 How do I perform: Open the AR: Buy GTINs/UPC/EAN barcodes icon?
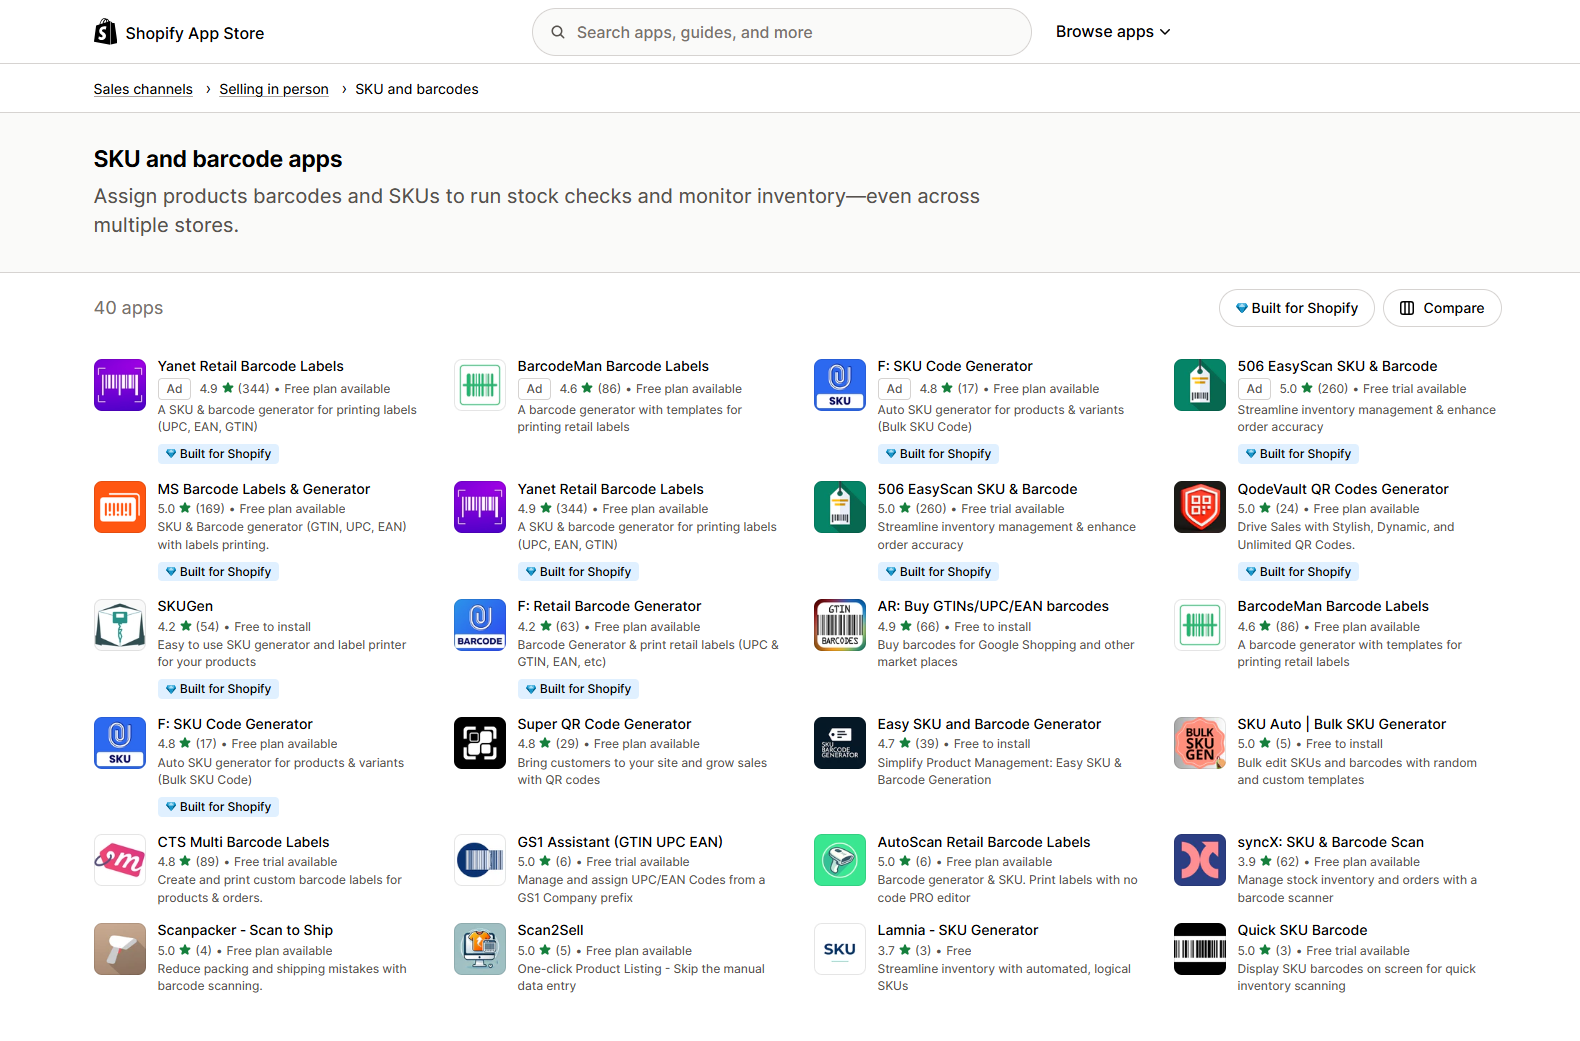(x=840, y=625)
